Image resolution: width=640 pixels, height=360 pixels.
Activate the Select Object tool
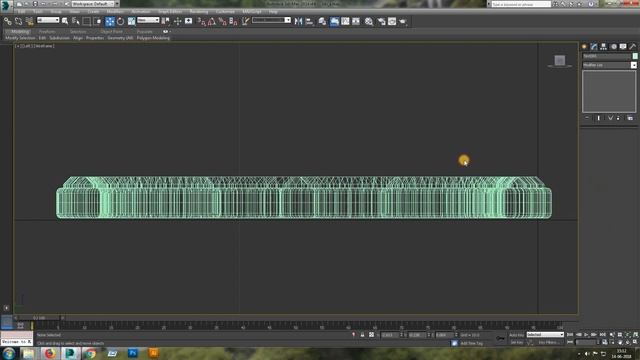[64, 21]
